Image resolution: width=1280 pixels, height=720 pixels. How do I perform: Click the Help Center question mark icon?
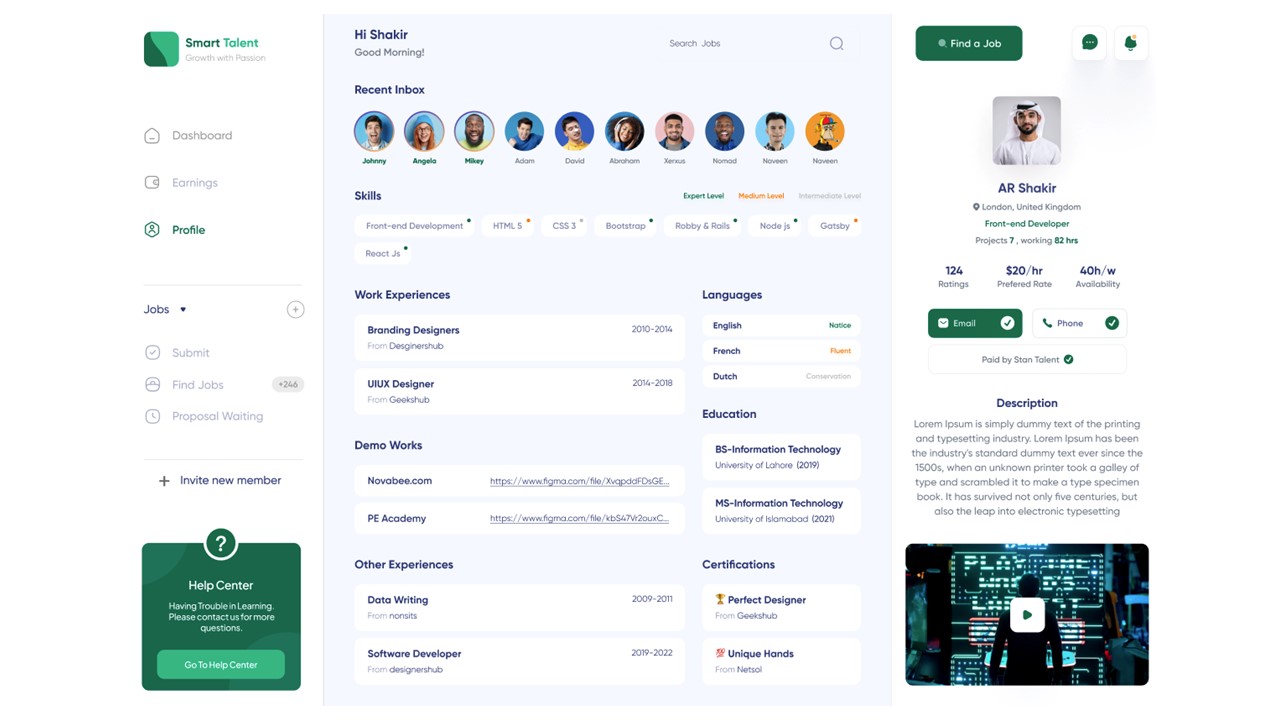(x=220, y=544)
